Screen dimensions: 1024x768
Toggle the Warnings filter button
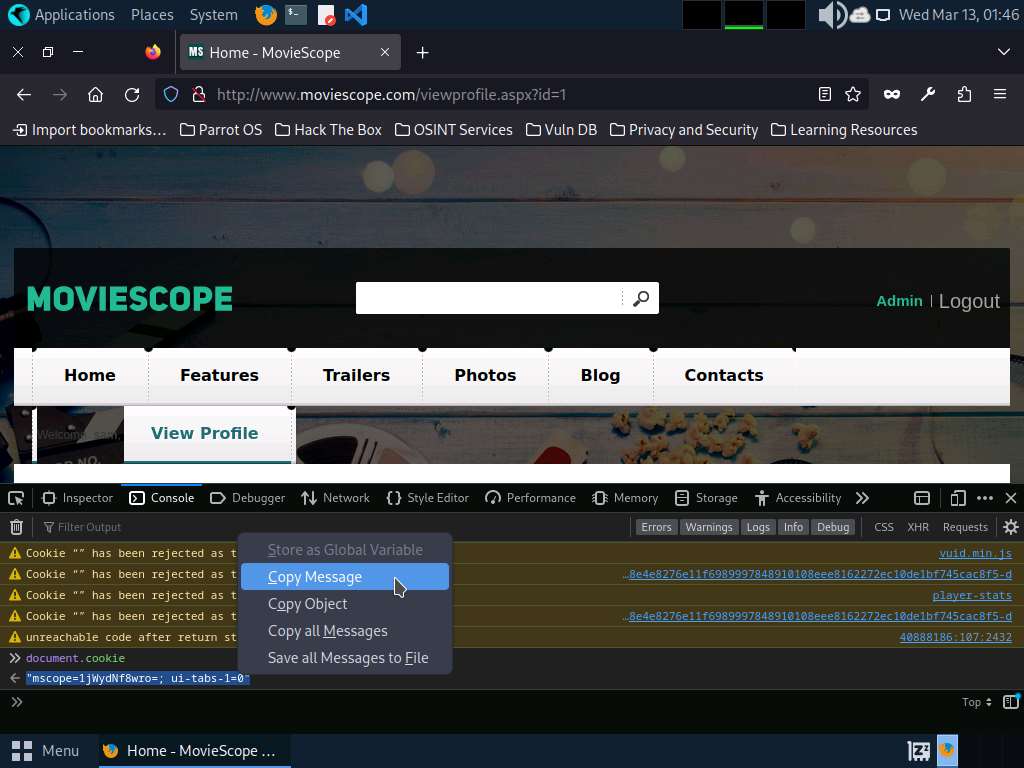point(708,527)
